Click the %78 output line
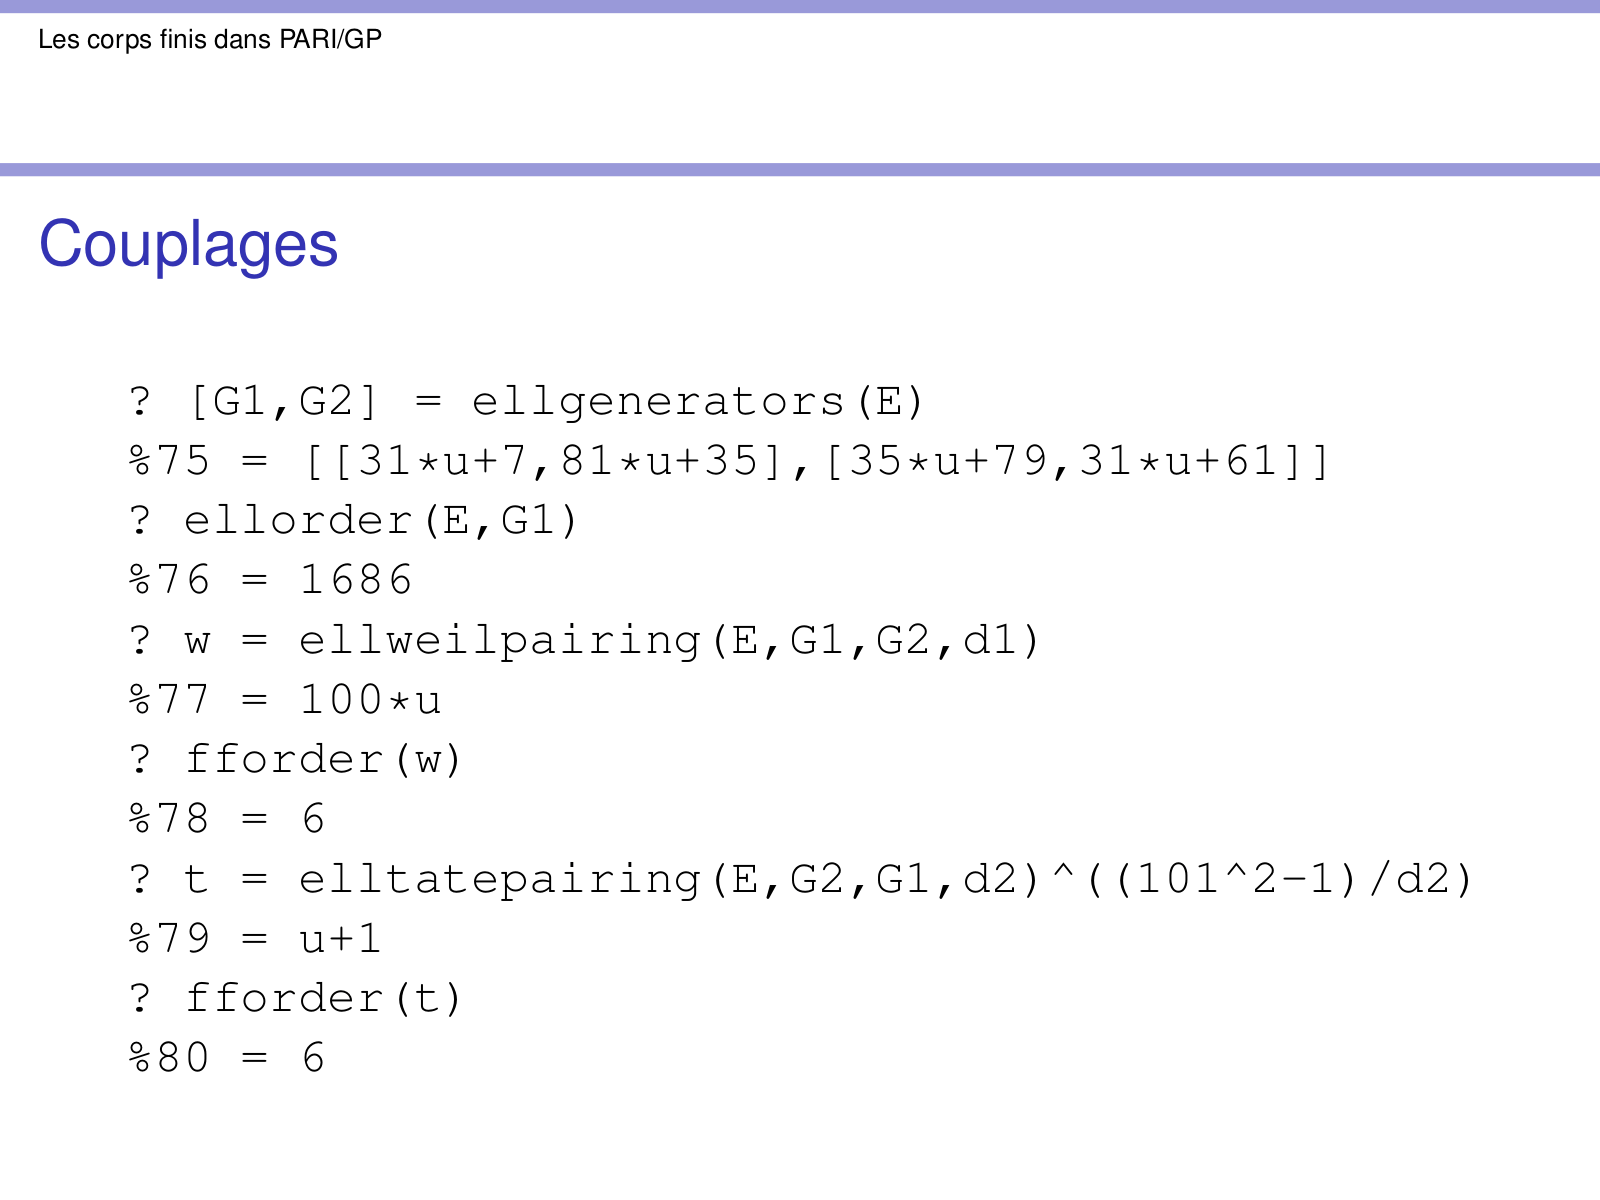 click(x=227, y=819)
